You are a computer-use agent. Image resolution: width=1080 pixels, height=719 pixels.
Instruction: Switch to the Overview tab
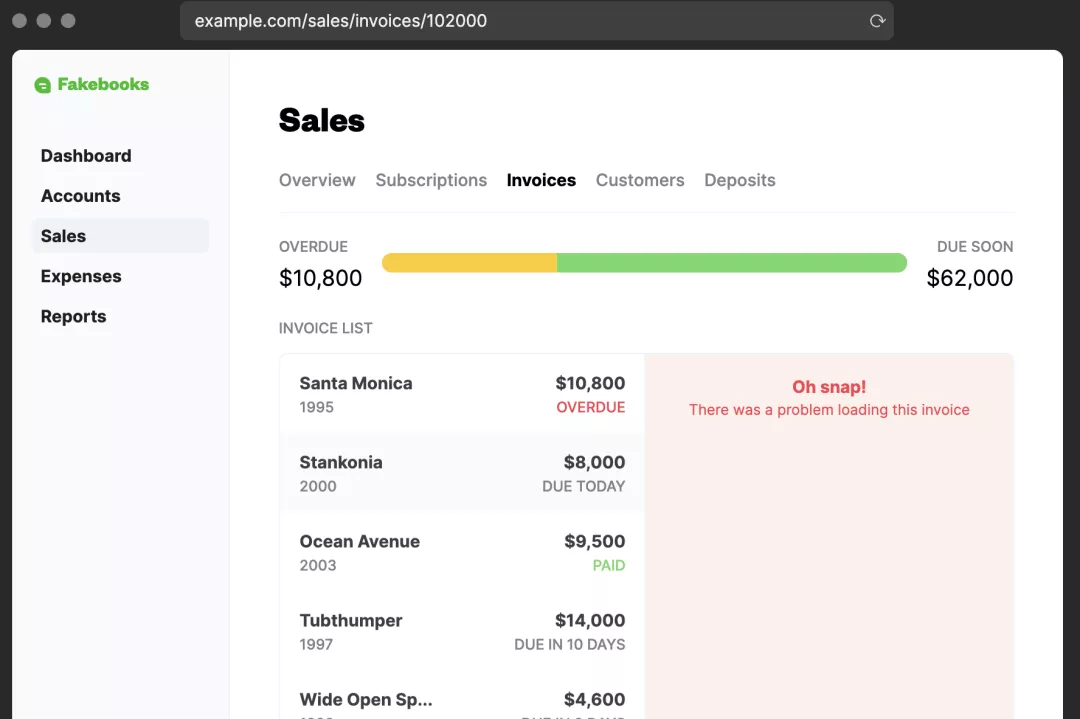(317, 180)
